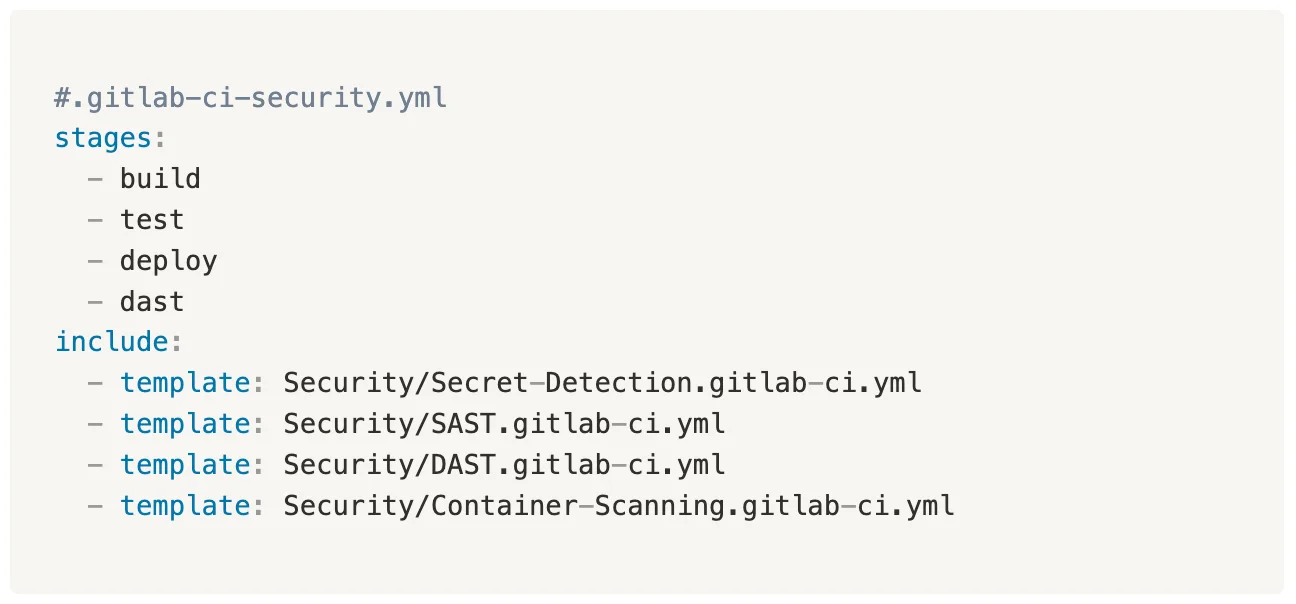Click the 'include' key
1296x604 pixels.
(x=111, y=342)
